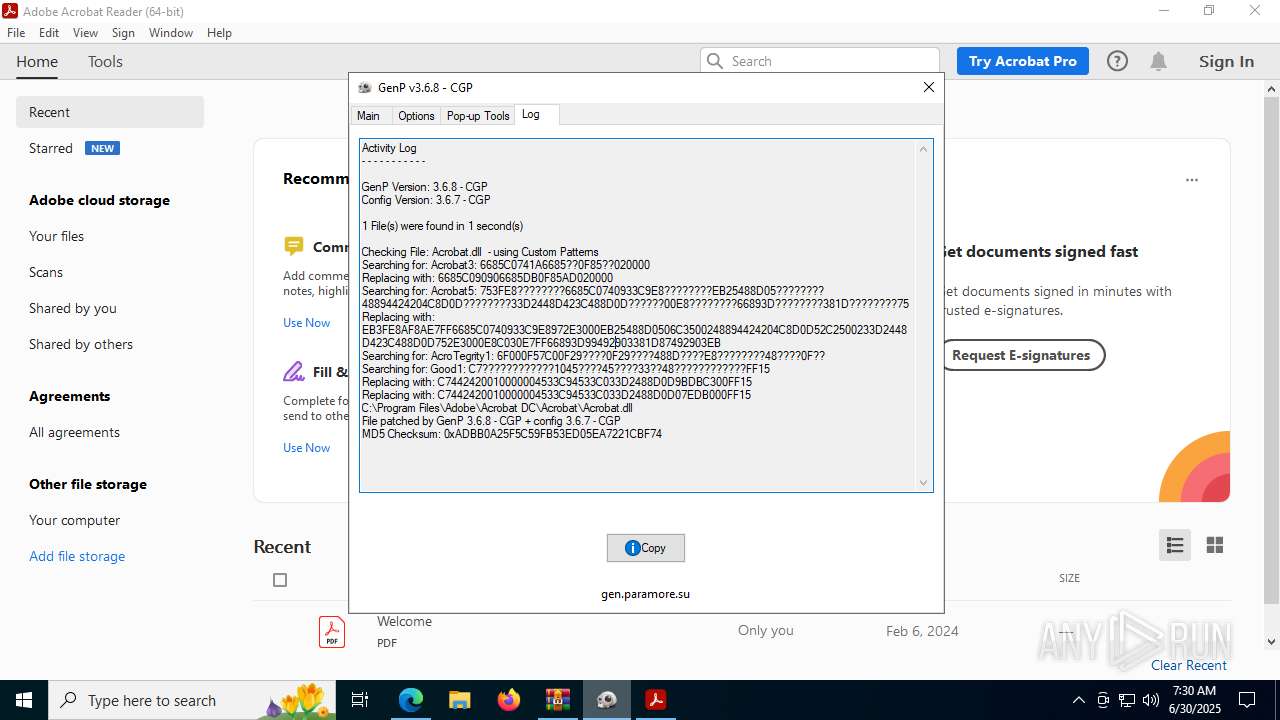This screenshot has height=720, width=1280.
Task: Click the Copy button in GenP
Action: pyautogui.click(x=645, y=548)
